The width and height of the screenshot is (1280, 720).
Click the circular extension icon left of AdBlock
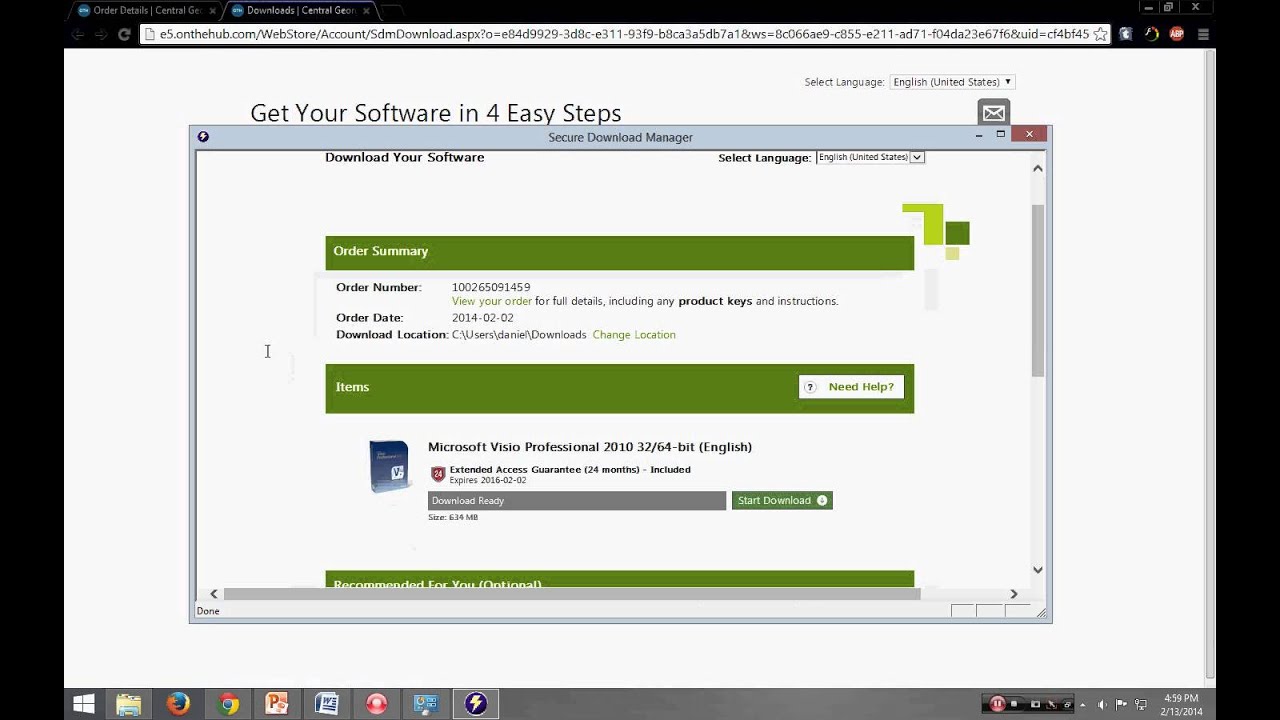click(x=1151, y=34)
